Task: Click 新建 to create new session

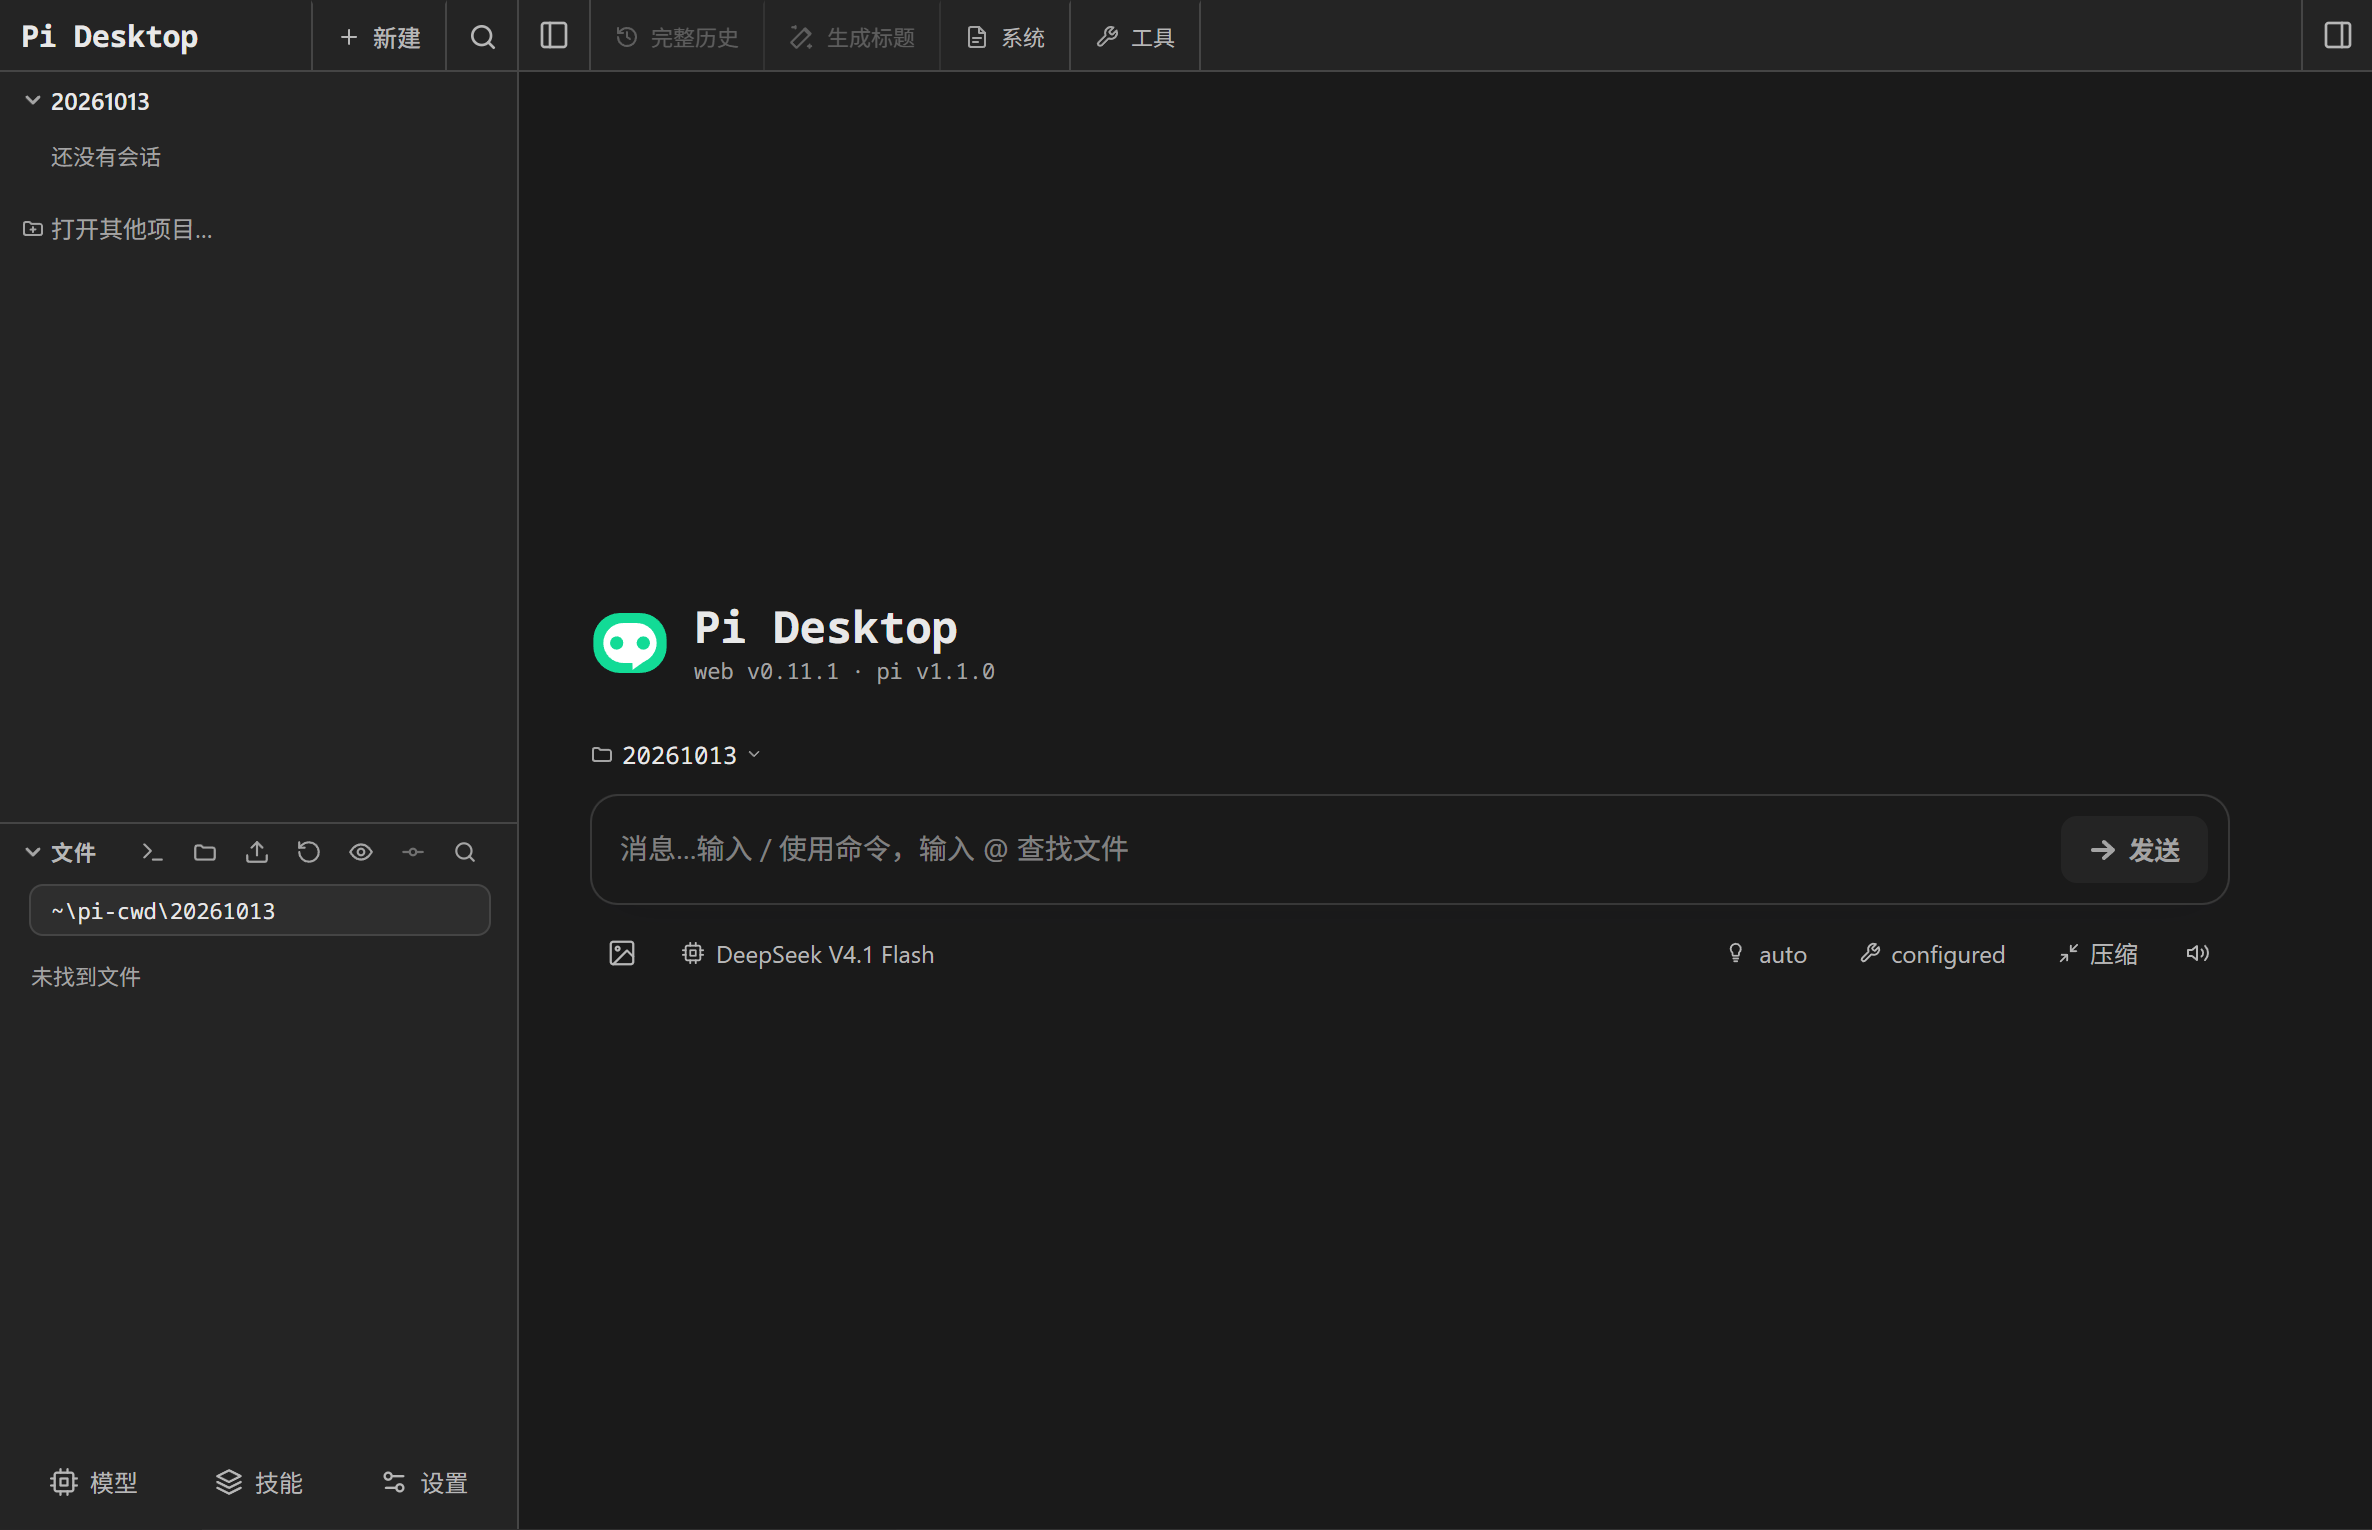Action: click(x=380, y=37)
